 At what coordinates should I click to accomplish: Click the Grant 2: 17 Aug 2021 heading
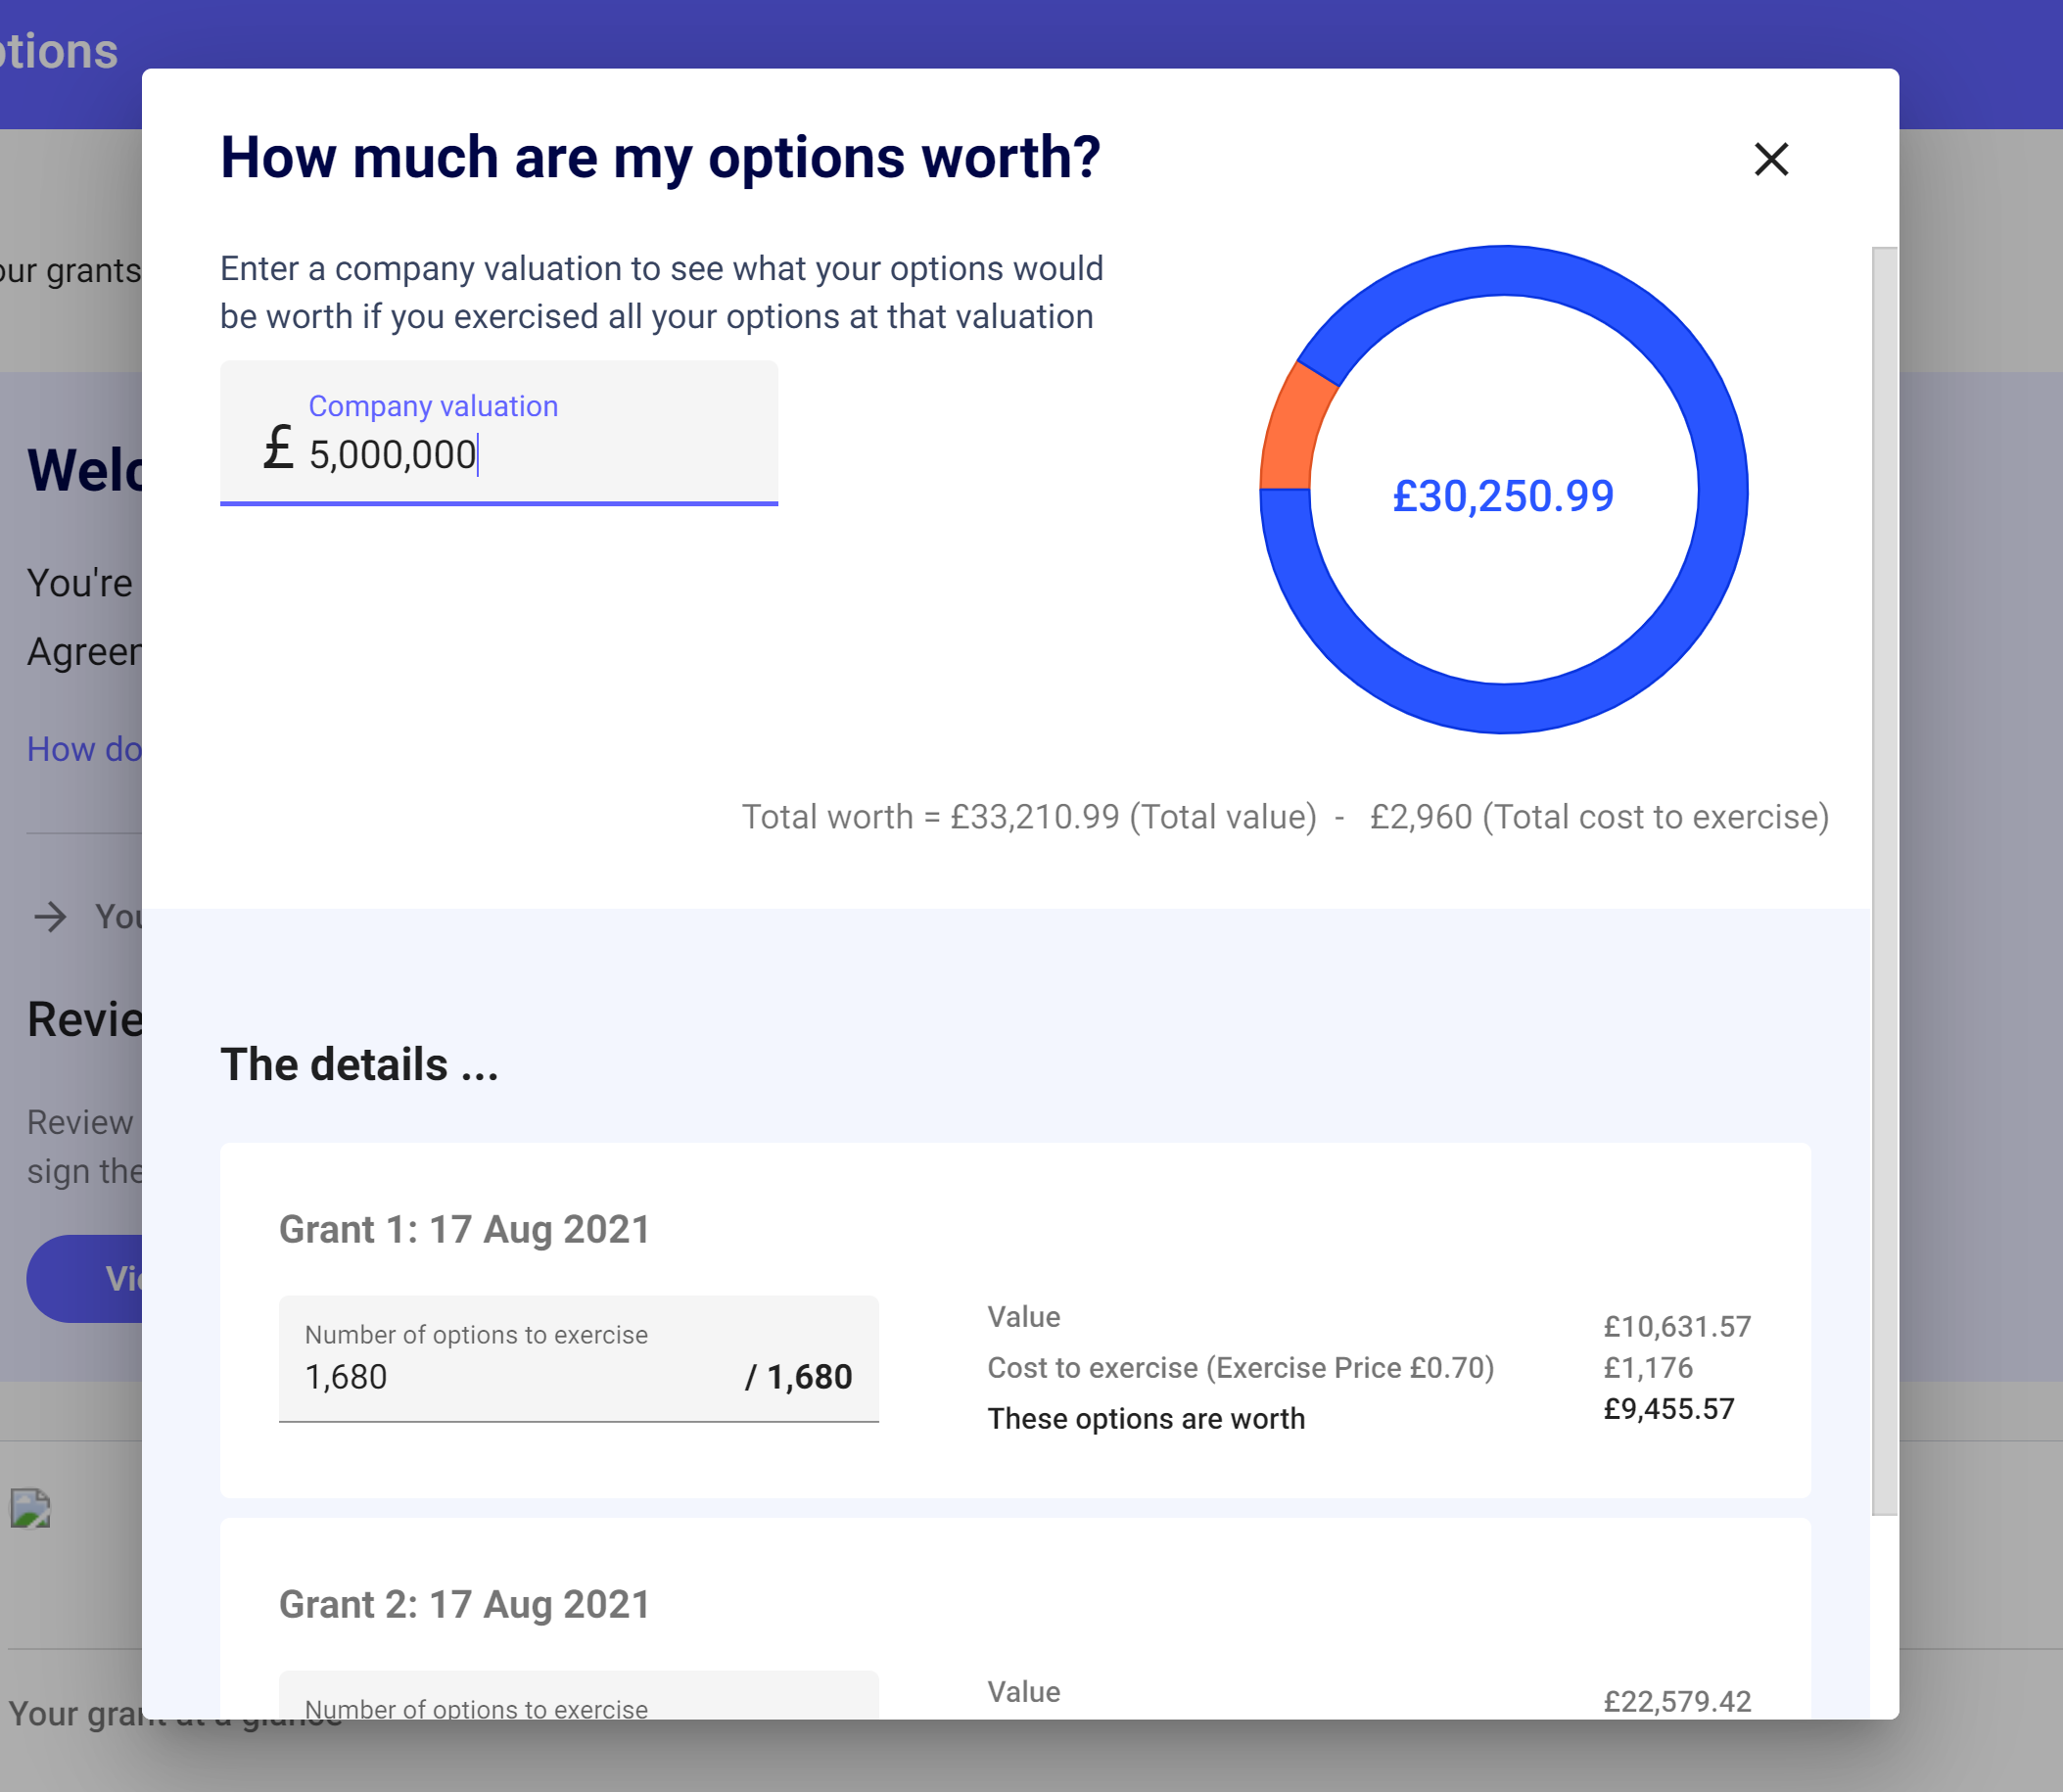pyautogui.click(x=464, y=1604)
